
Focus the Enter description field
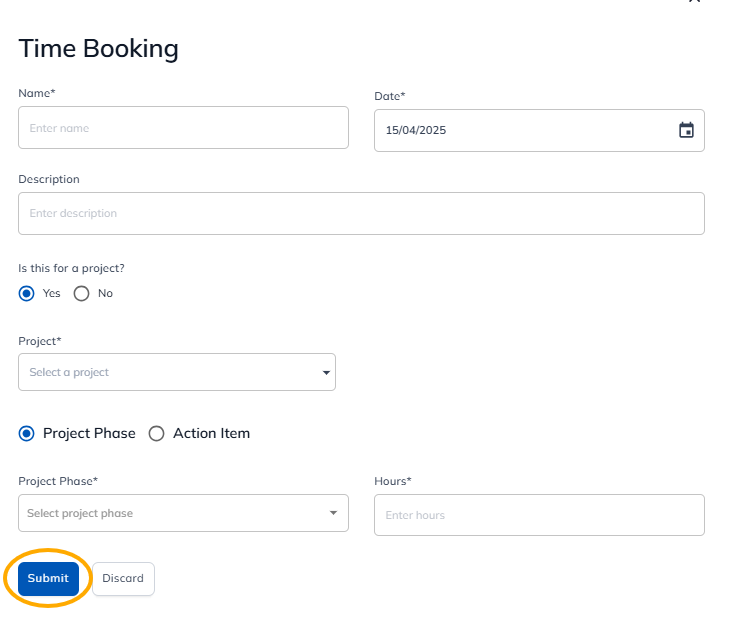(361, 213)
